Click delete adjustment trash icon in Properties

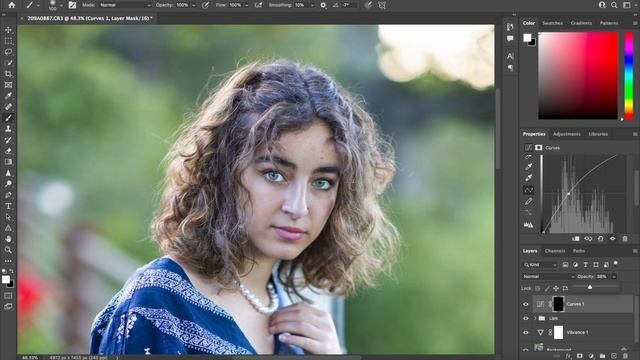point(624,239)
